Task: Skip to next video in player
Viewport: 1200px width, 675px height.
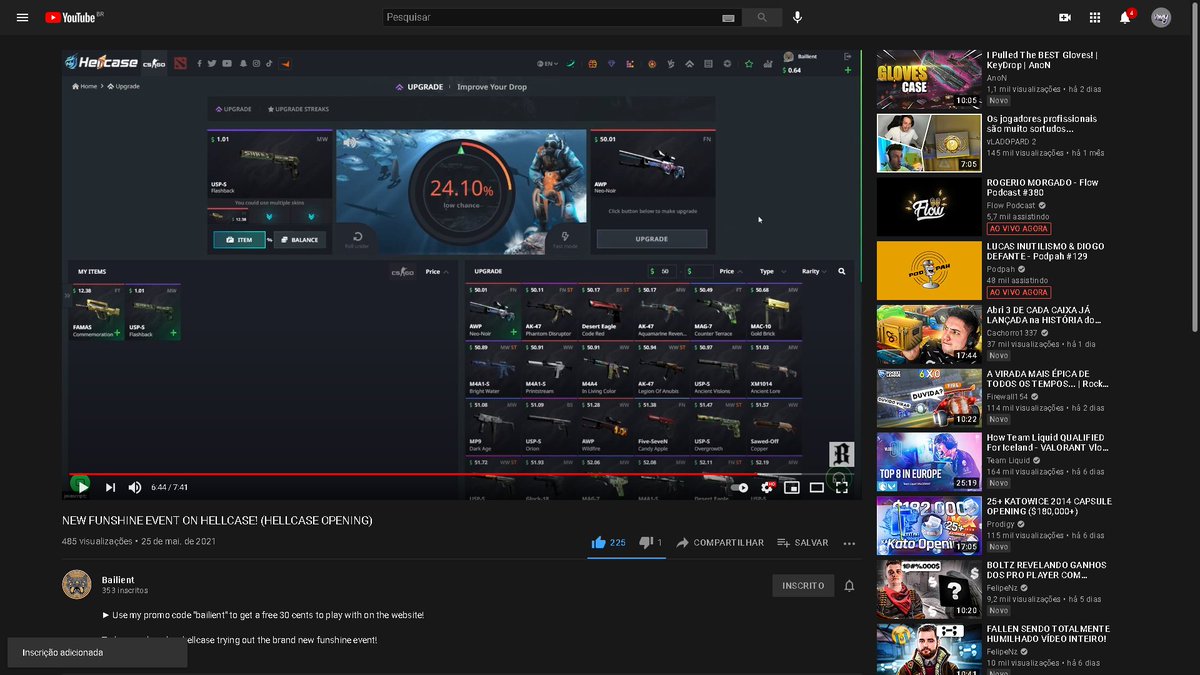Action: (110, 487)
